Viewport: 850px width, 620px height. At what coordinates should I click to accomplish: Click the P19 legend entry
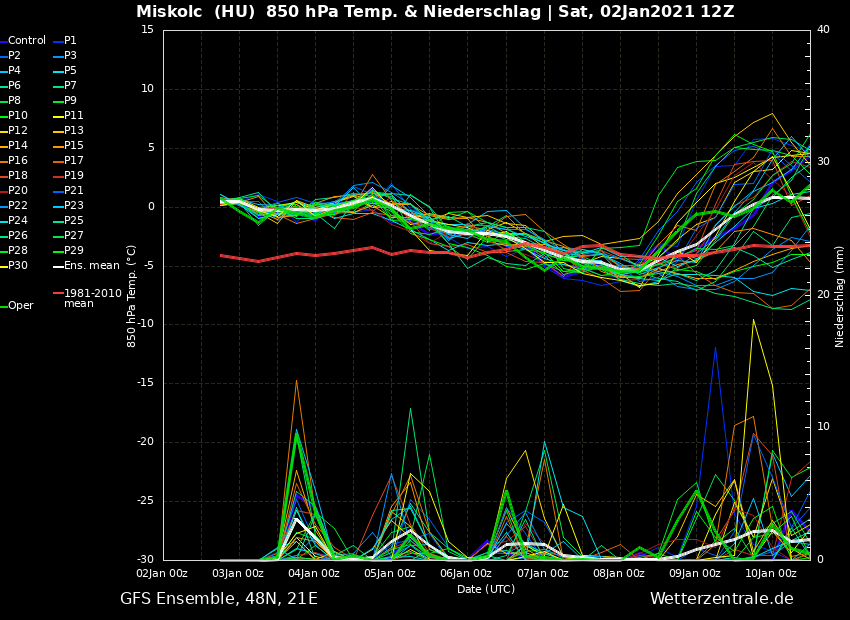tap(74, 176)
